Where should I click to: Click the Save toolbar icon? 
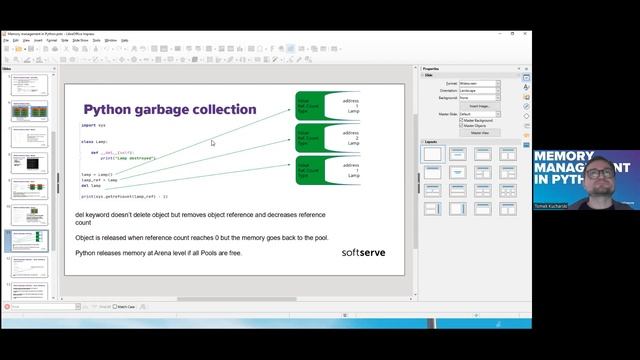(31, 49)
